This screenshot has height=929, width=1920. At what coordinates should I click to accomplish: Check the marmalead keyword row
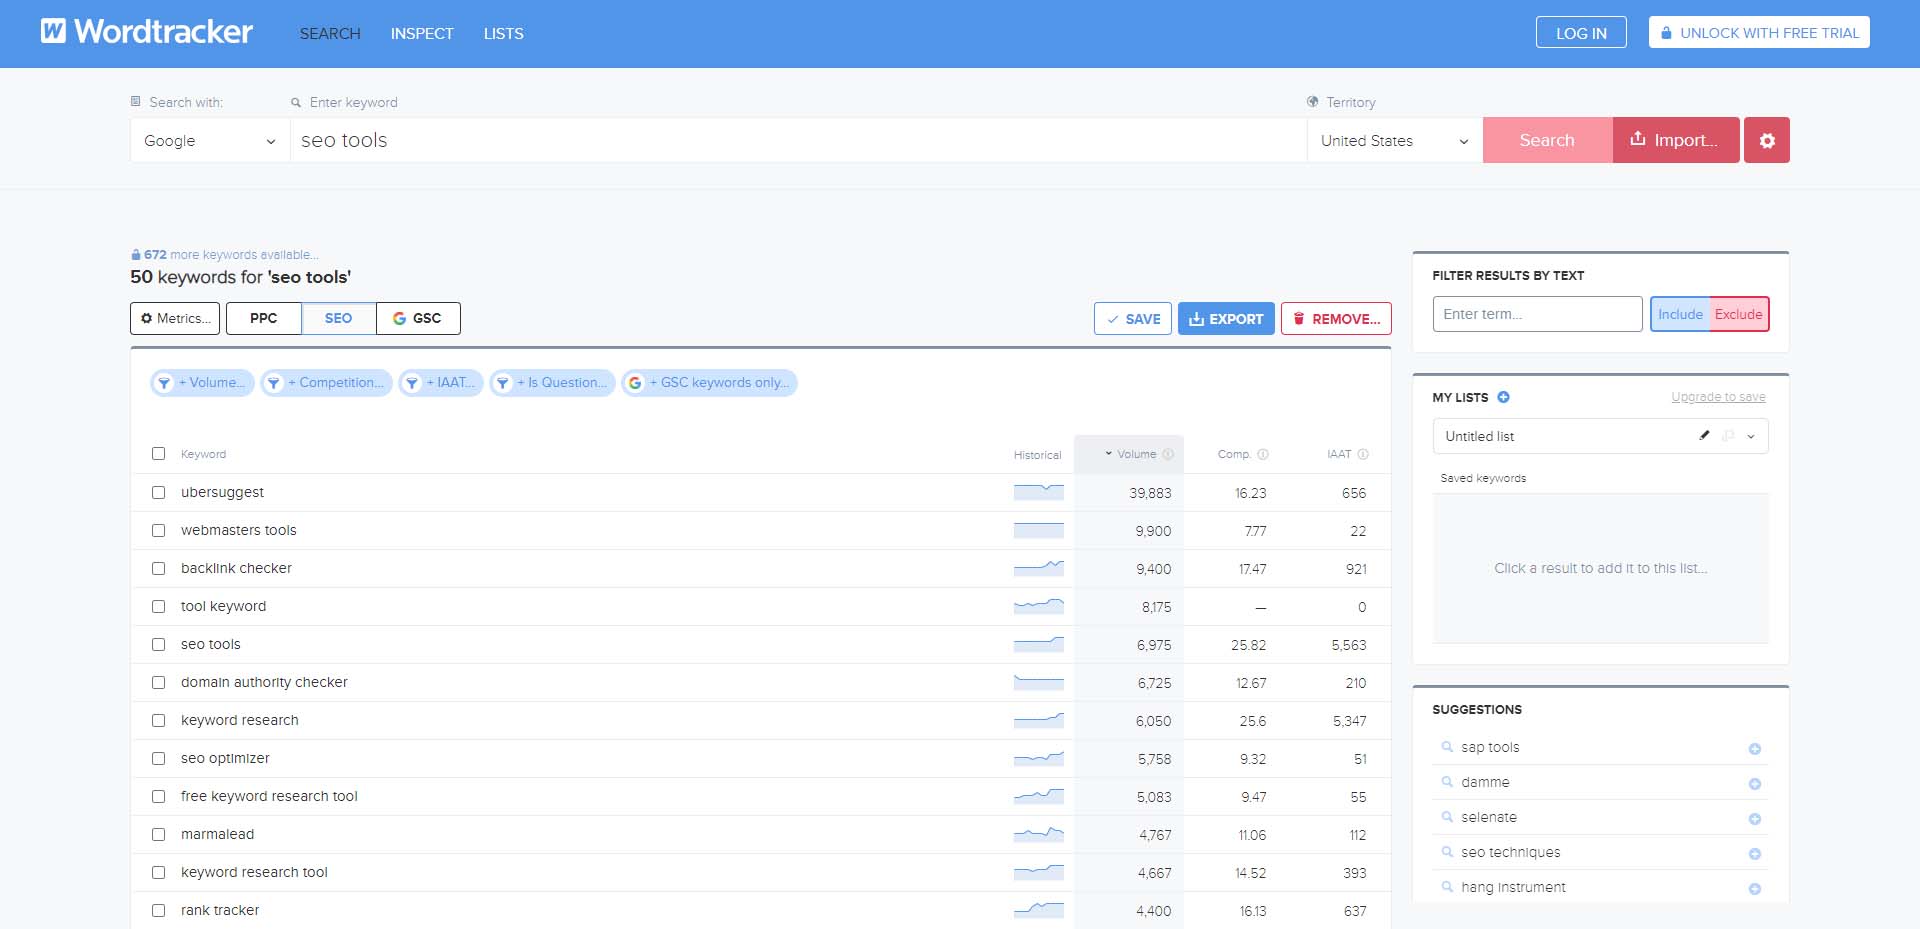pyautogui.click(x=158, y=834)
